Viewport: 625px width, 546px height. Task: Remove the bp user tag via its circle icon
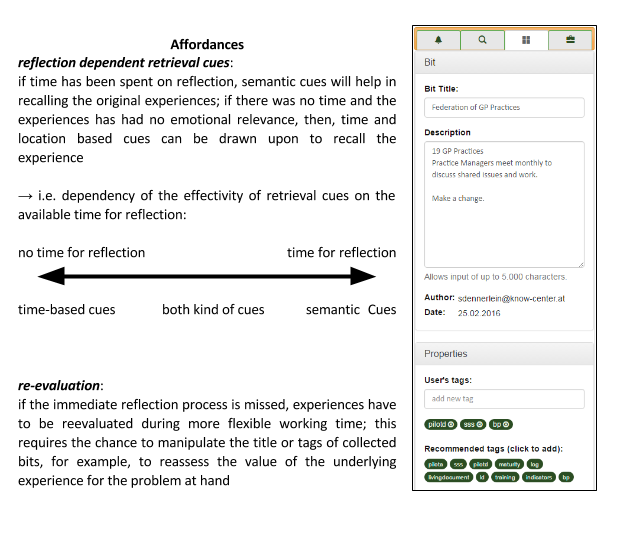(x=506, y=424)
